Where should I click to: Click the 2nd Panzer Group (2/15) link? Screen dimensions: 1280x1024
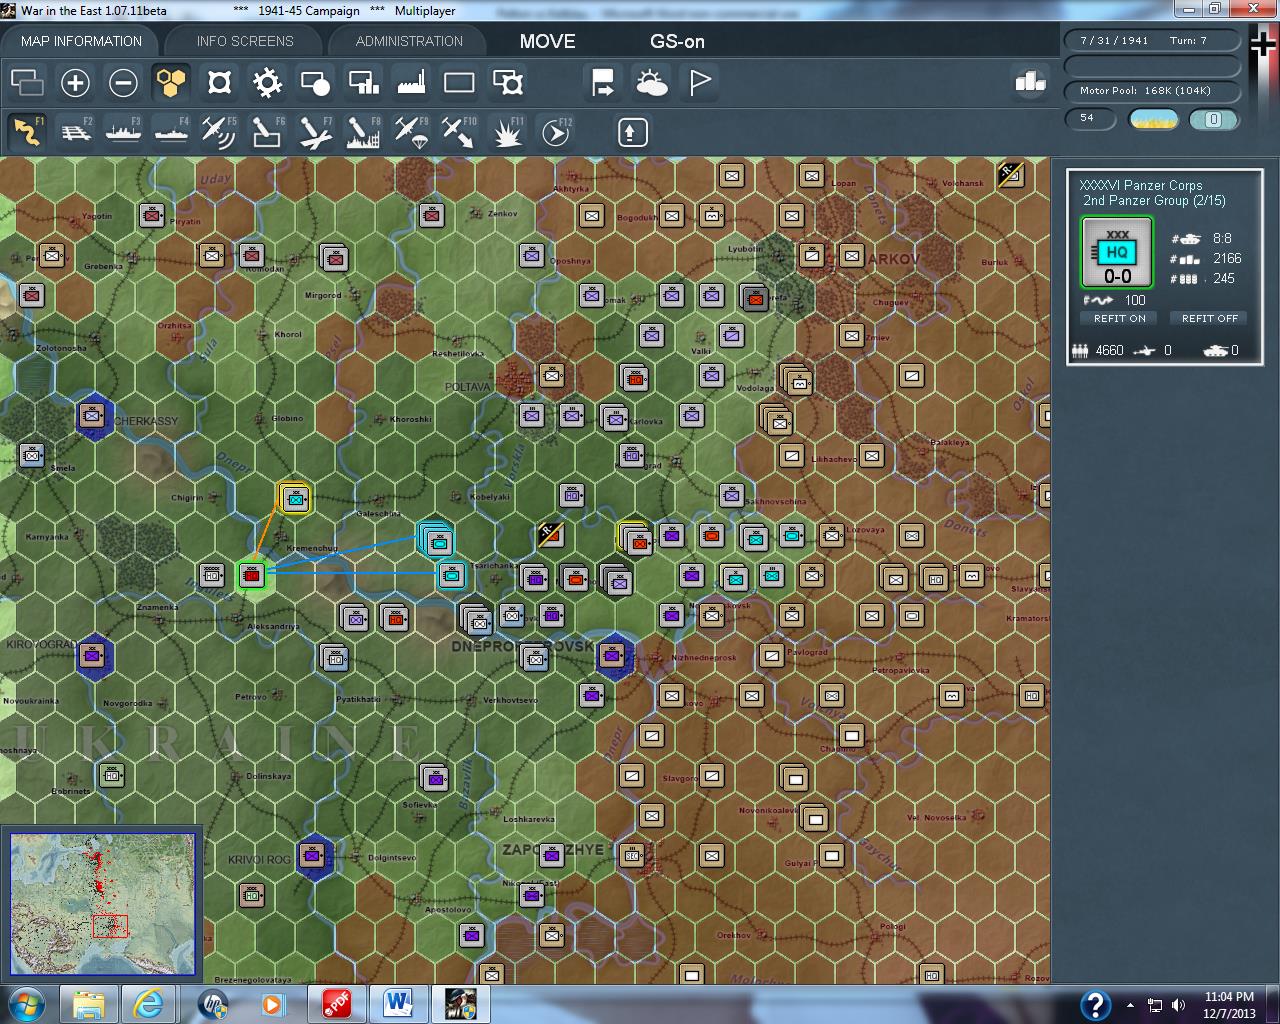(1154, 201)
